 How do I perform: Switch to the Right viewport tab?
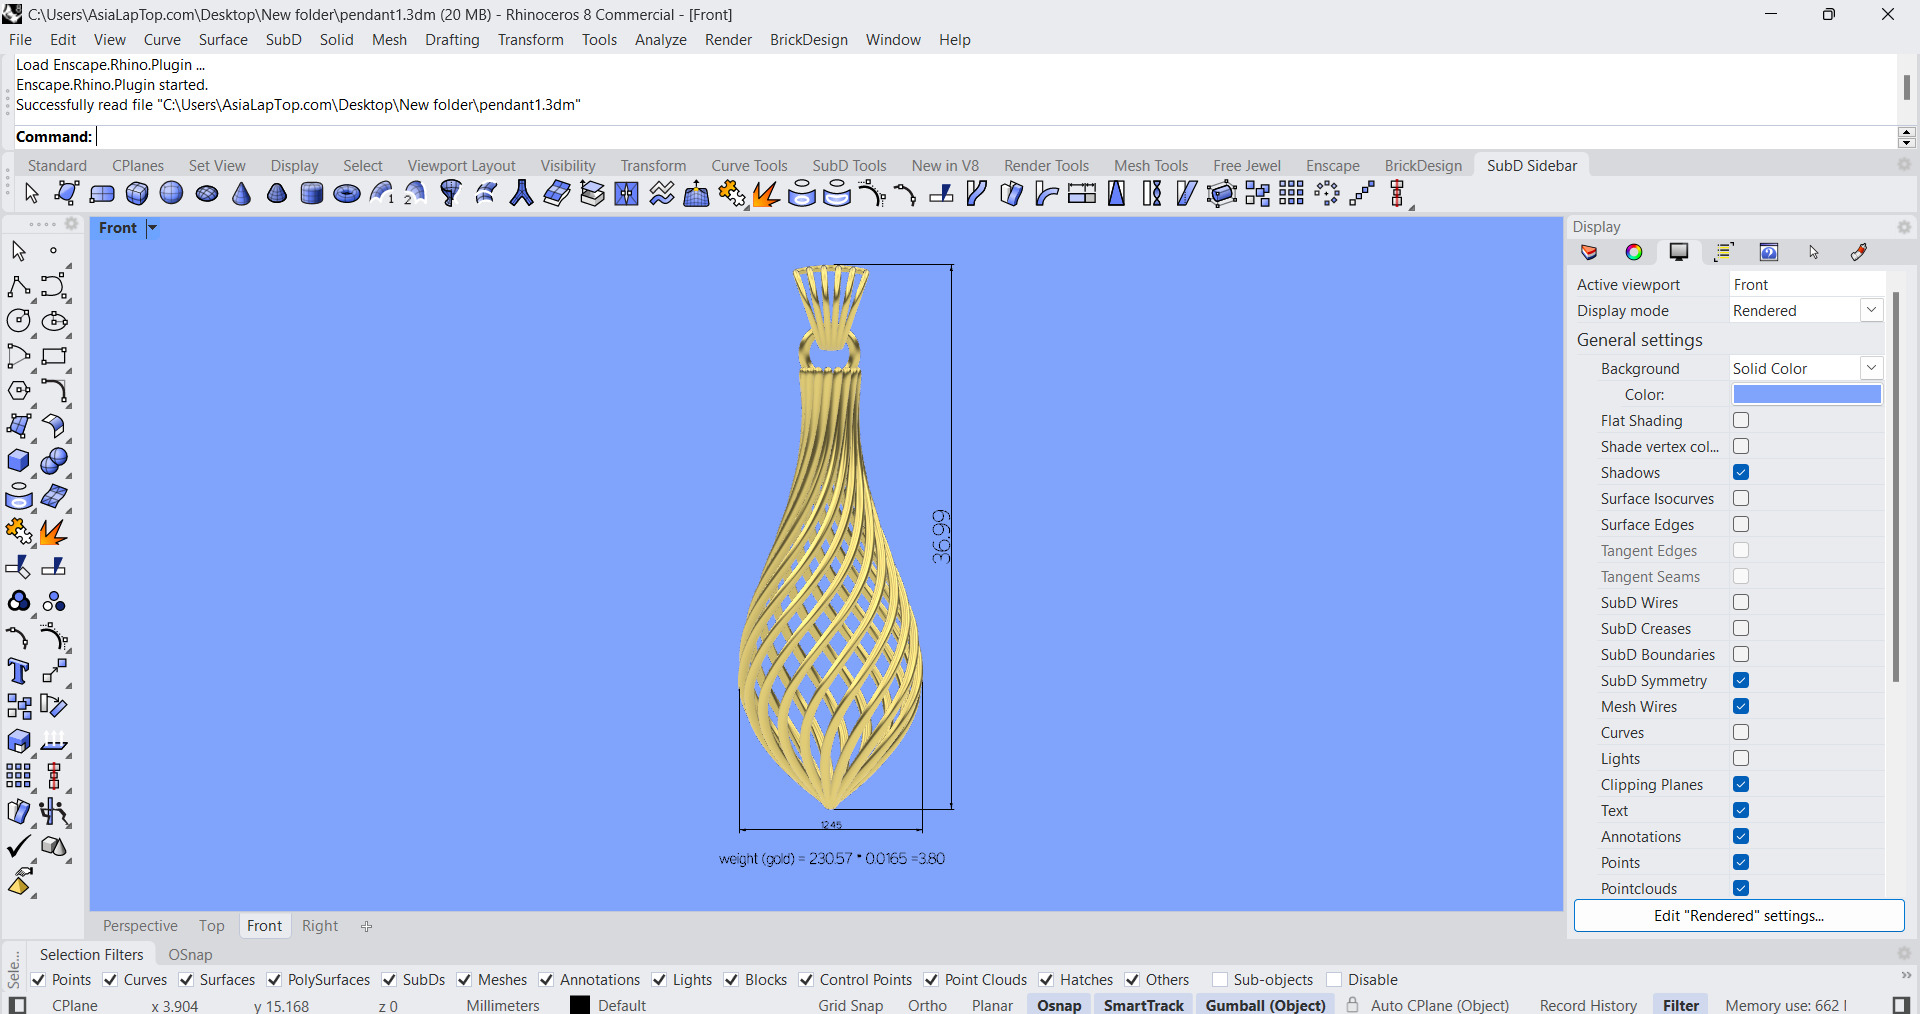tap(320, 926)
